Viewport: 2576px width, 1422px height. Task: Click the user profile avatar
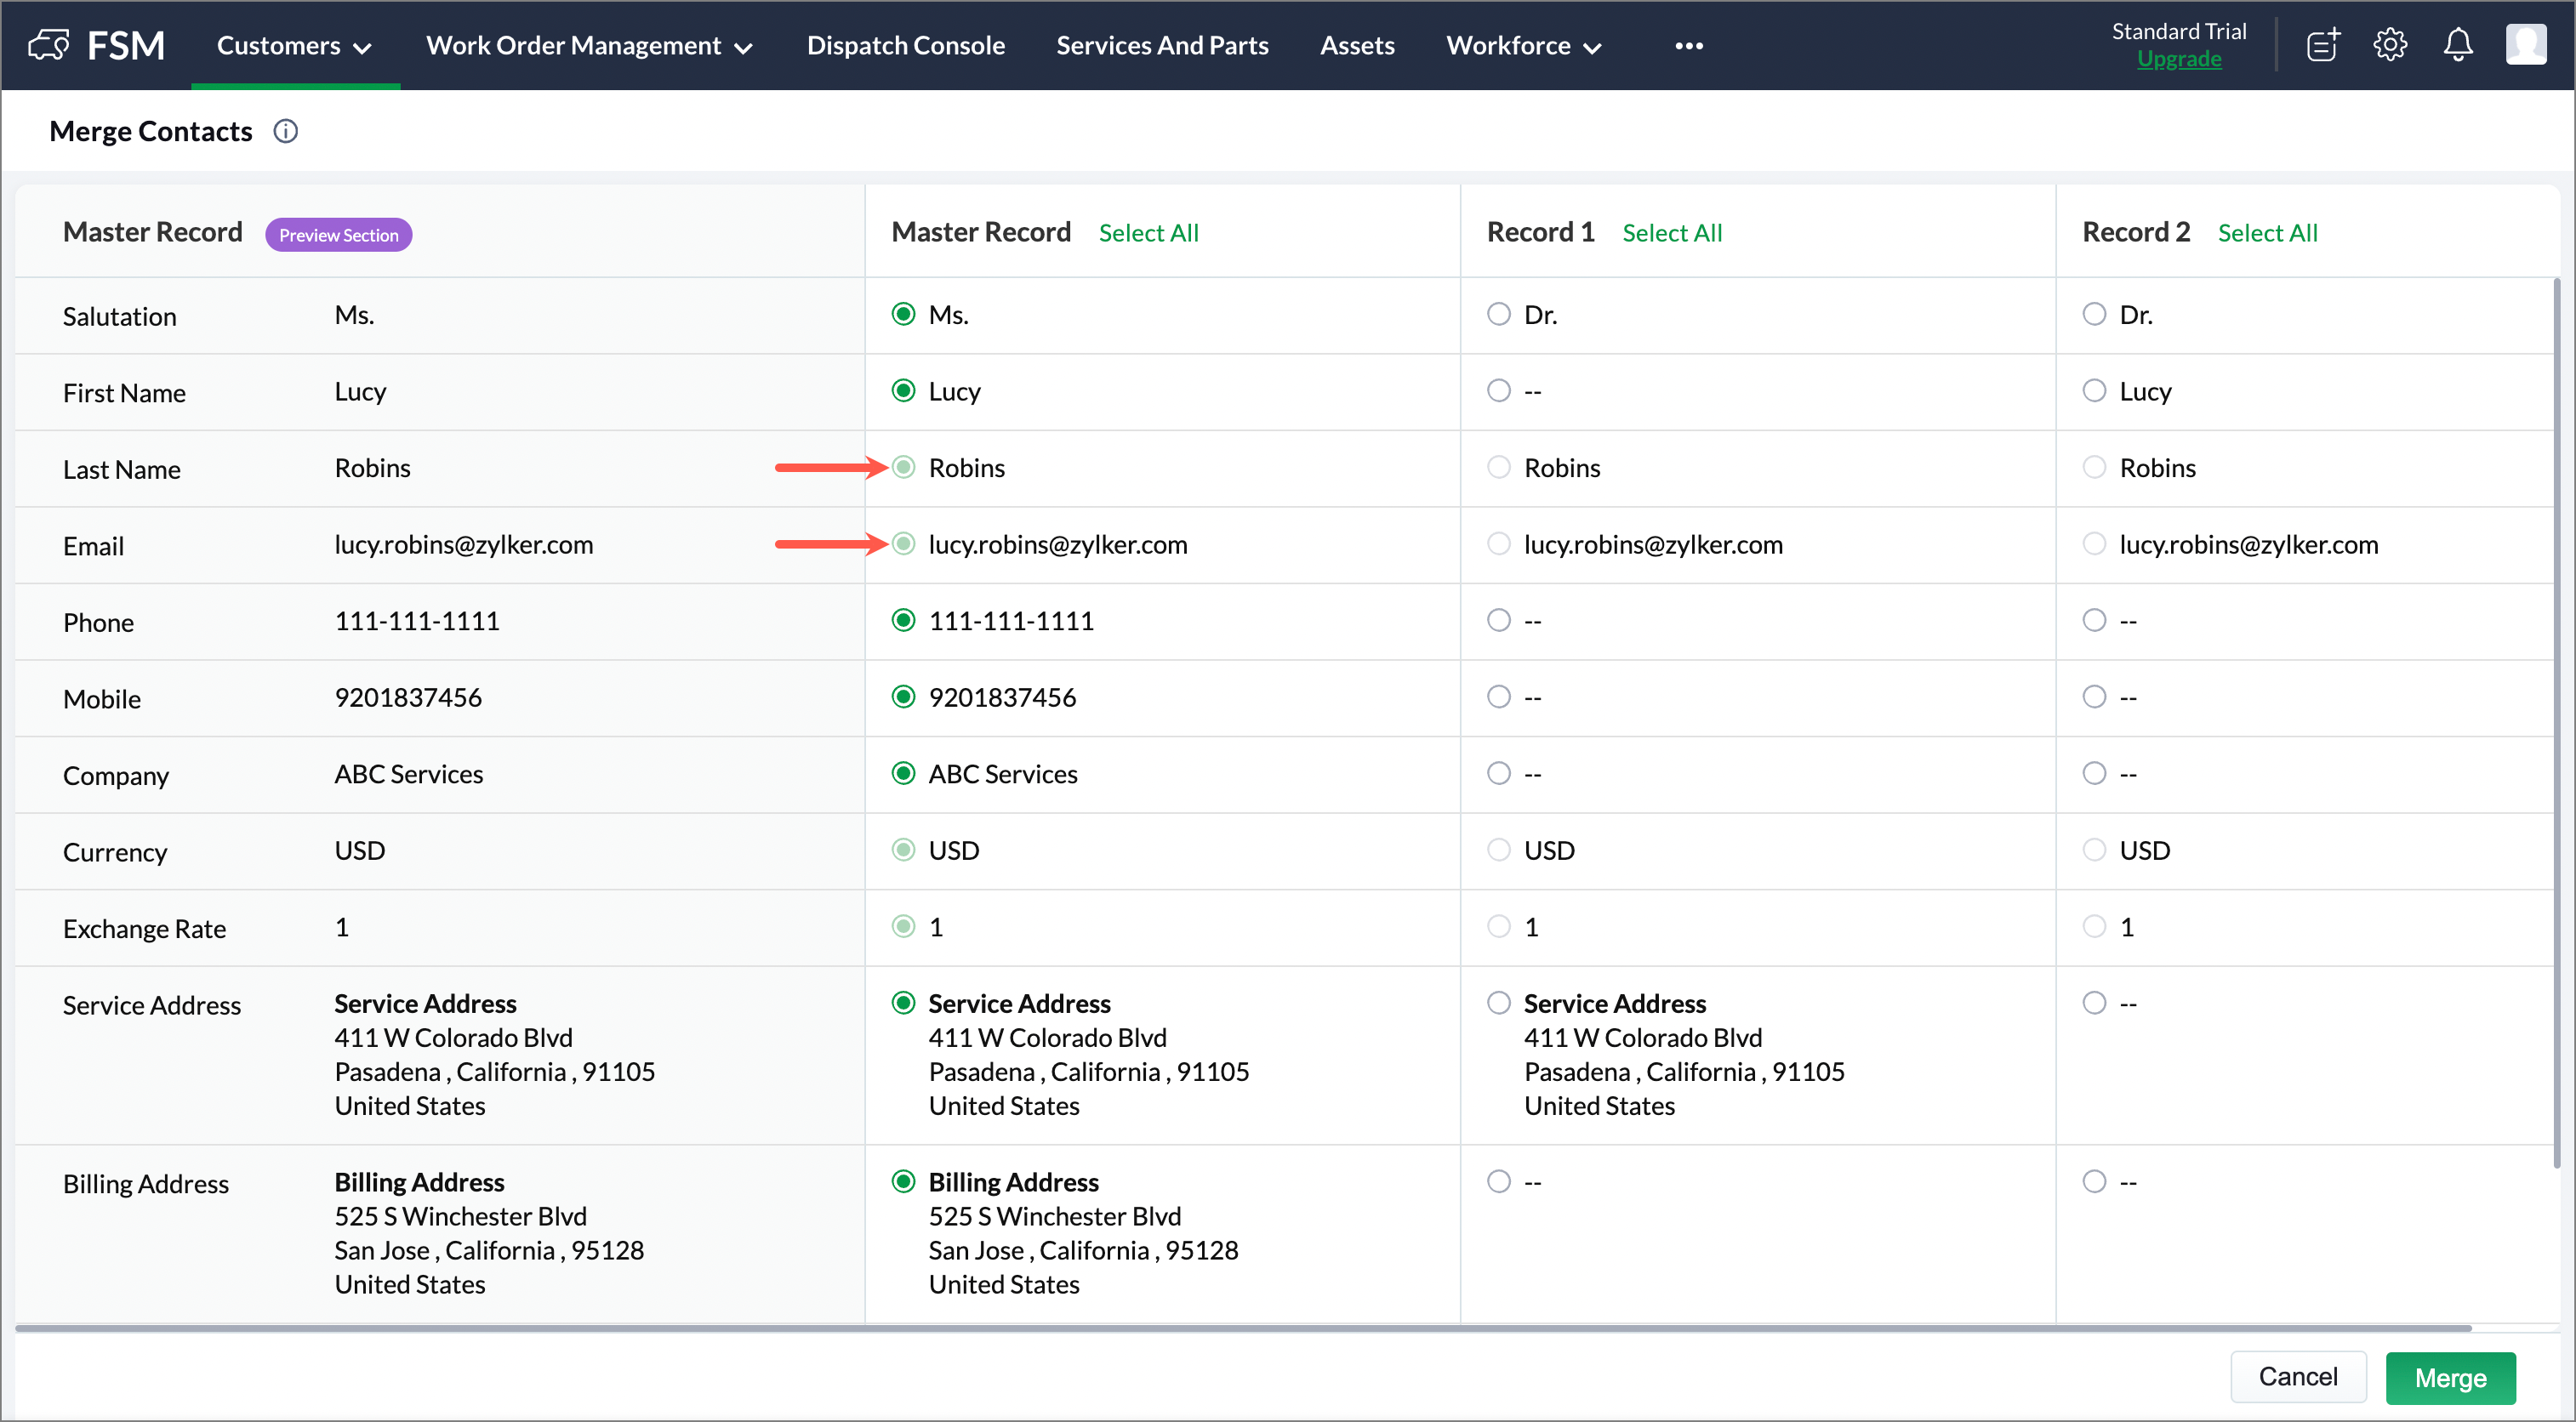[x=2526, y=45]
